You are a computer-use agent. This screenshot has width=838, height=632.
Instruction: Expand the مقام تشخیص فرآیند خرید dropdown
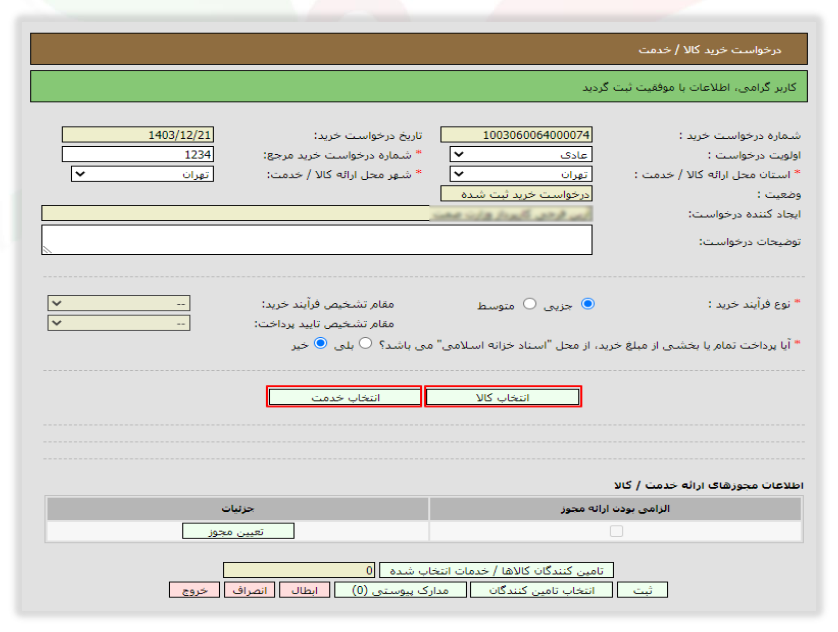click(119, 303)
